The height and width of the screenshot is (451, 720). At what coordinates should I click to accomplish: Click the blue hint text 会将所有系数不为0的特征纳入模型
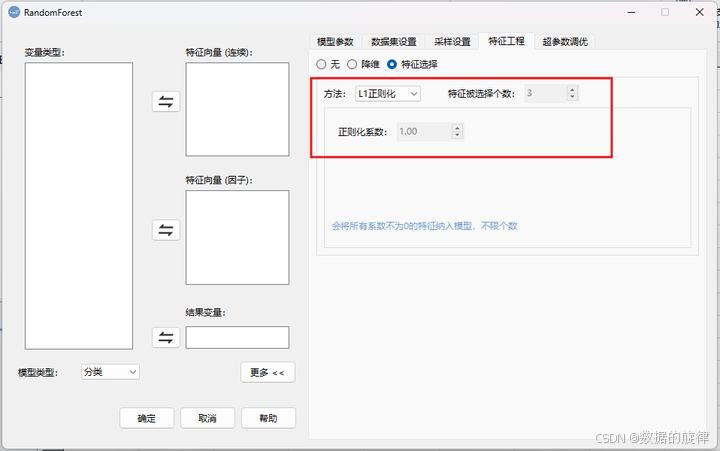click(x=424, y=226)
